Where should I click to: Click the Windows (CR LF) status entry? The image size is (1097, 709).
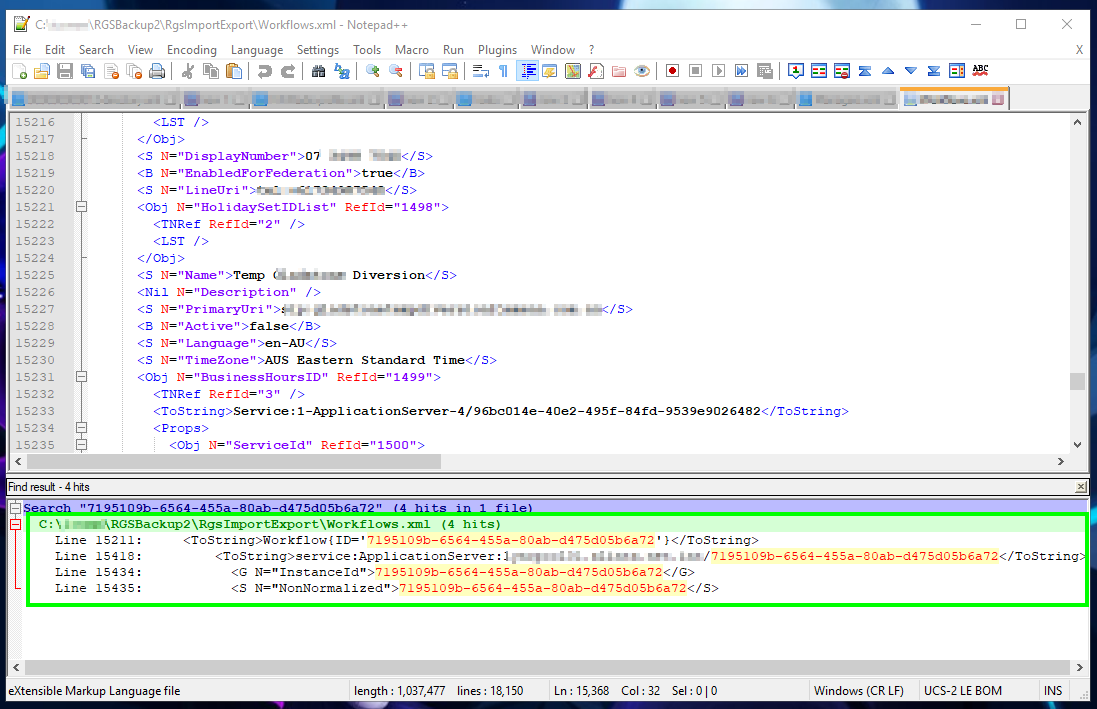point(858,691)
